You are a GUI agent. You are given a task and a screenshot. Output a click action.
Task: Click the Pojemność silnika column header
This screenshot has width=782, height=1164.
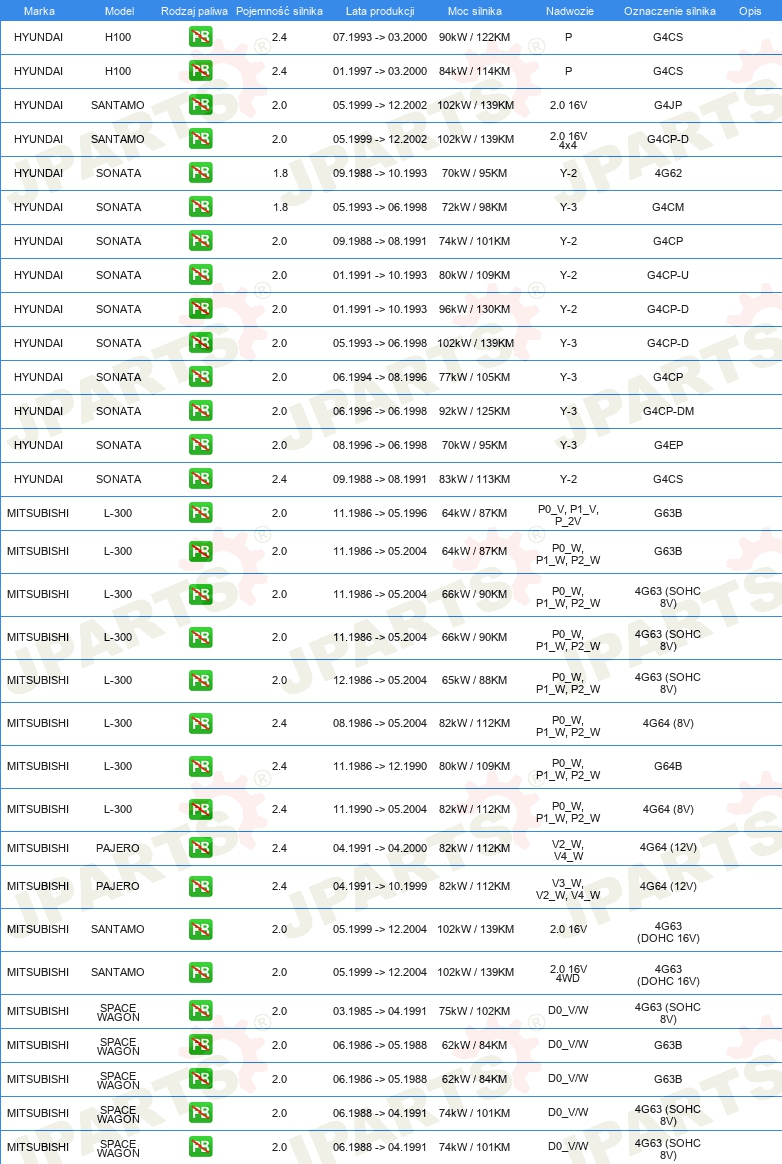279,11
